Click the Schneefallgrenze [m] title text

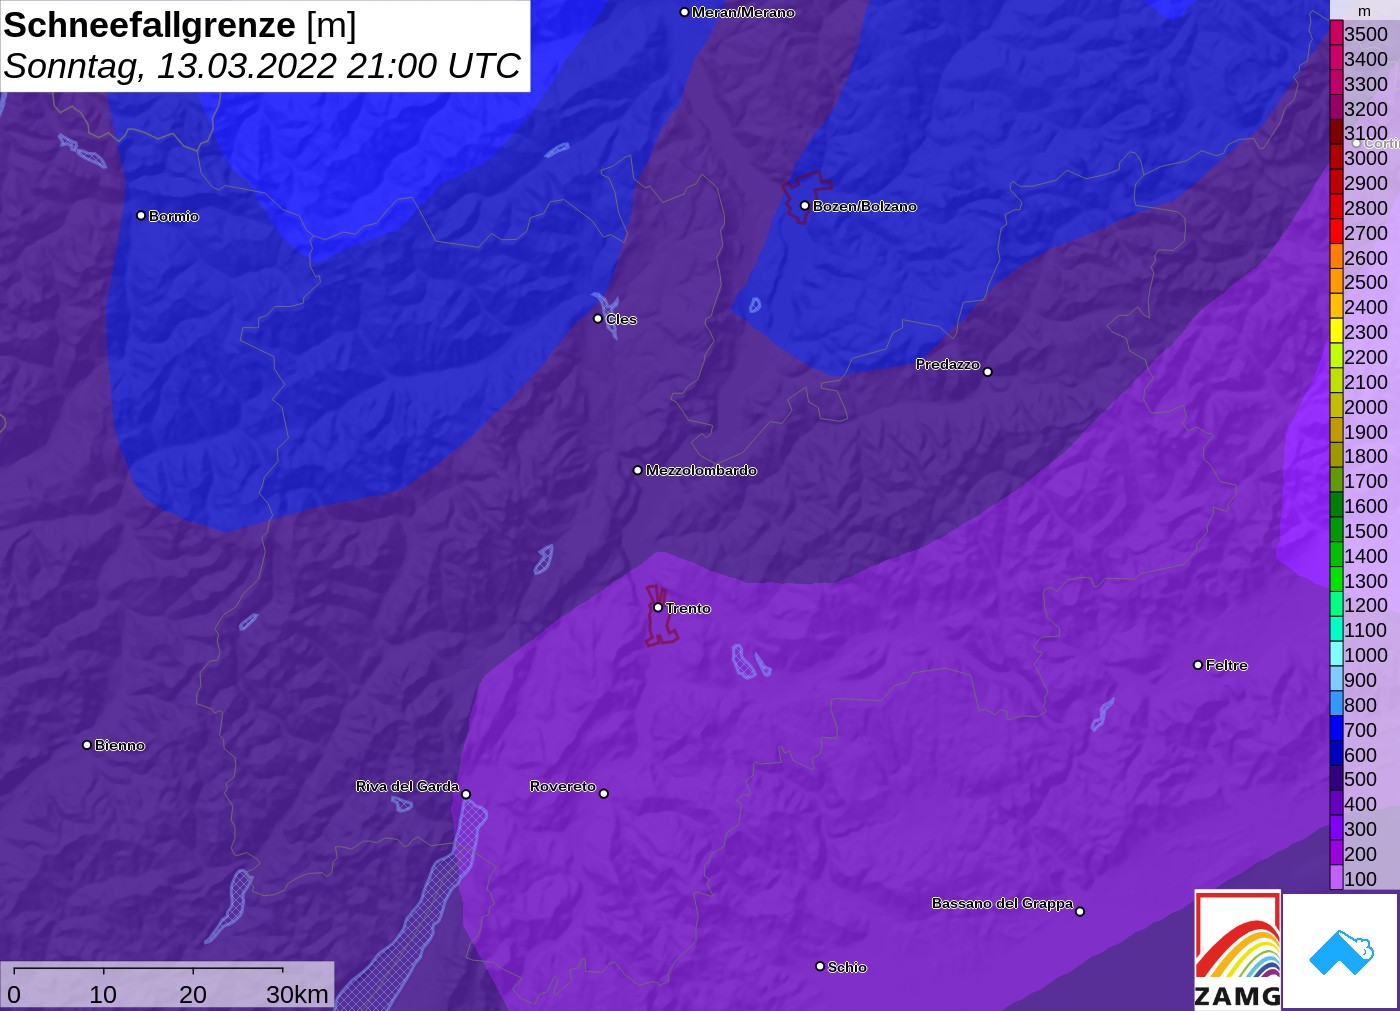click(180, 25)
